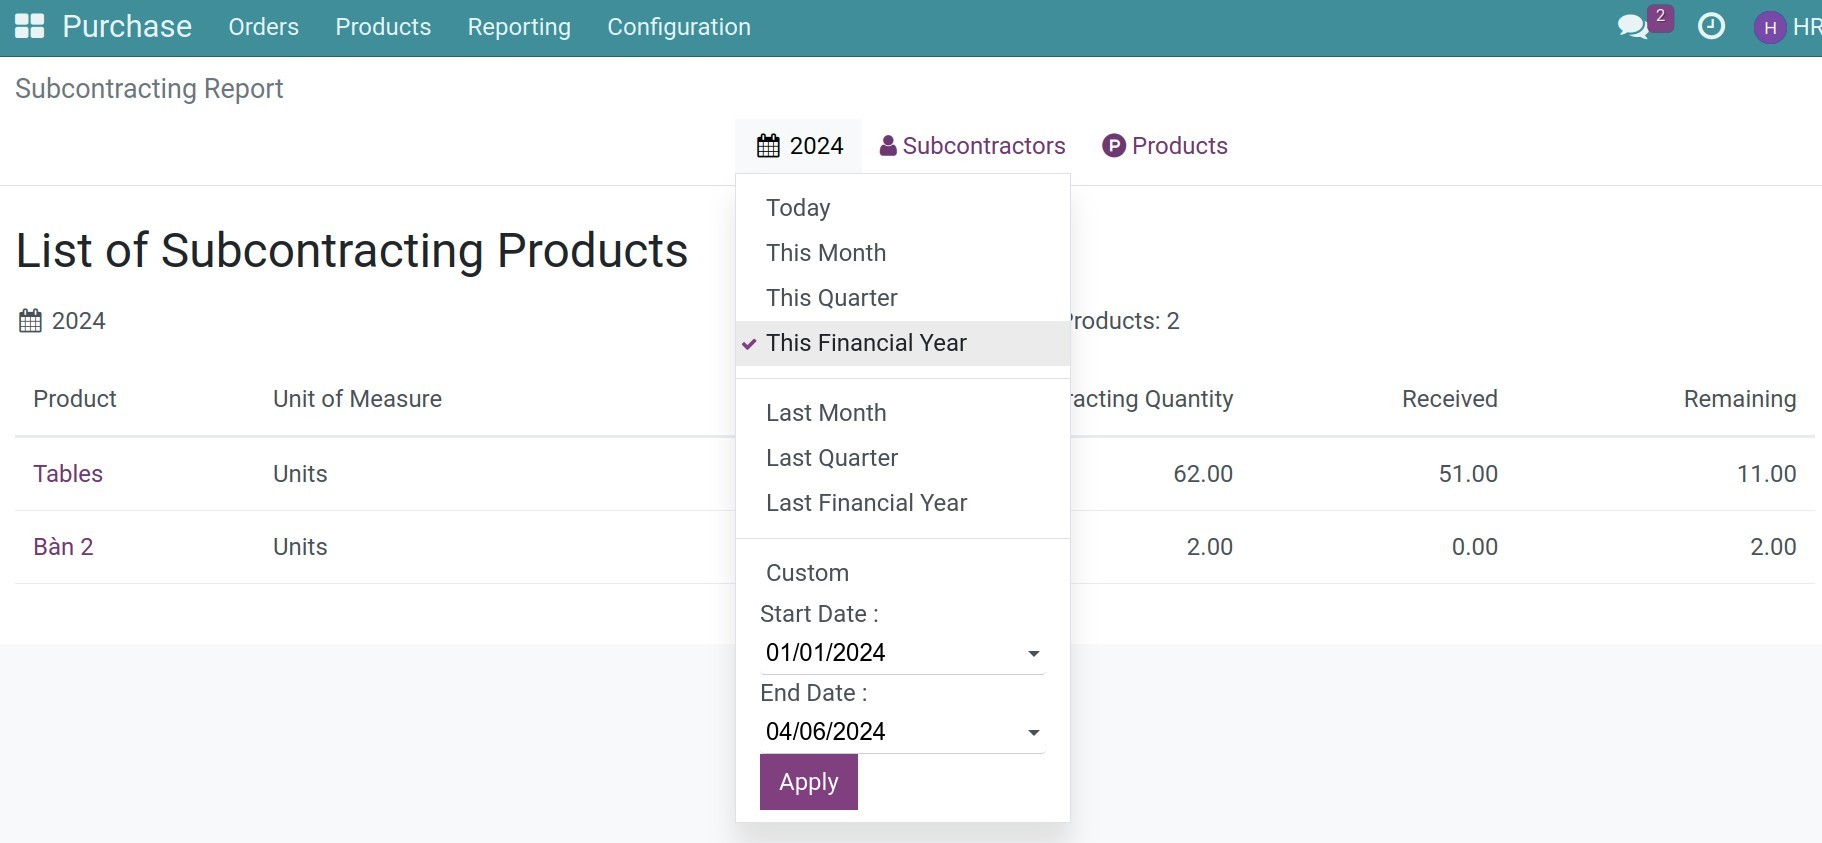Open the Bàn 2 product link
1822x843 pixels.
pos(63,547)
